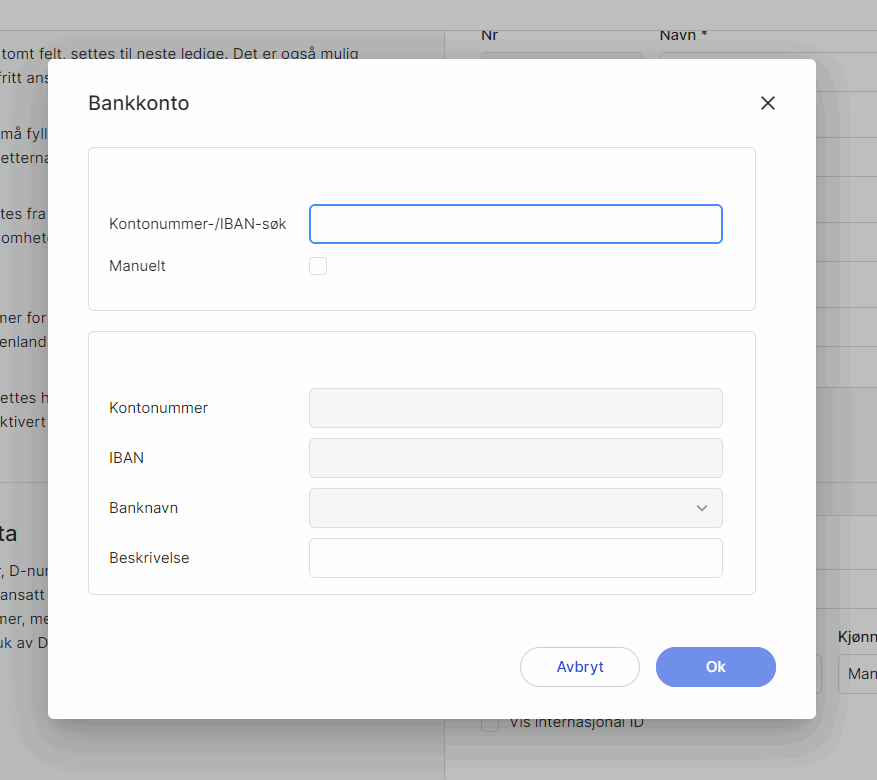
Task: Click the chevron arrow in the Banknavn field
Action: click(x=702, y=508)
